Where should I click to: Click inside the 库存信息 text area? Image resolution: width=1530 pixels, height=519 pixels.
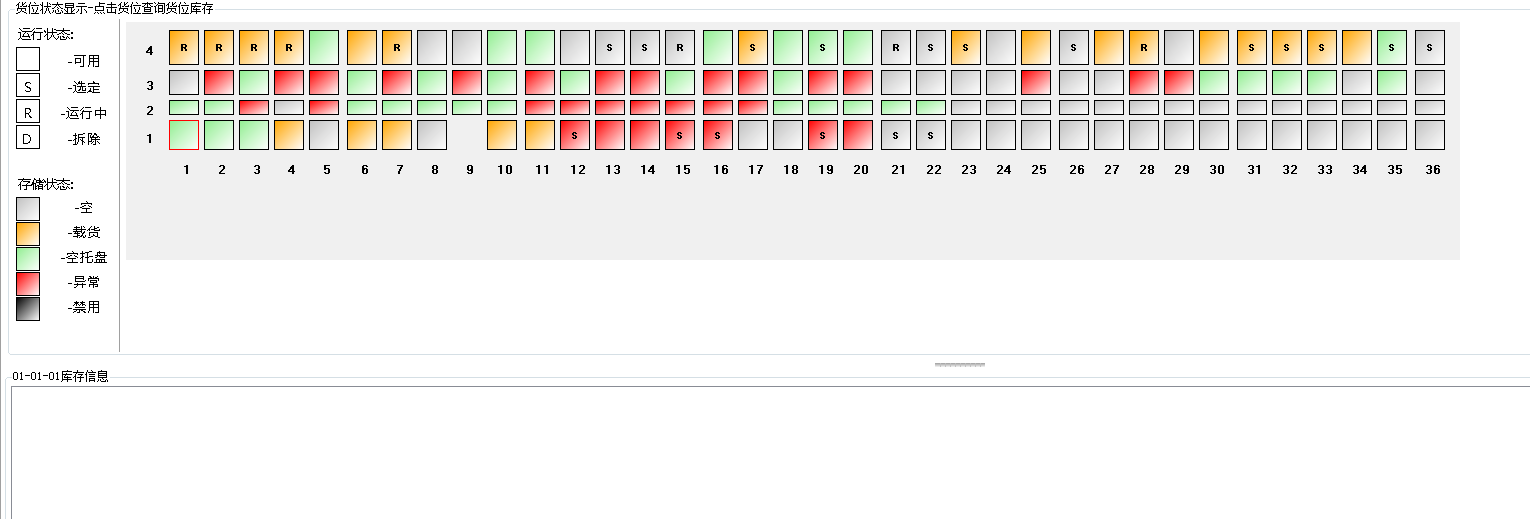770,452
